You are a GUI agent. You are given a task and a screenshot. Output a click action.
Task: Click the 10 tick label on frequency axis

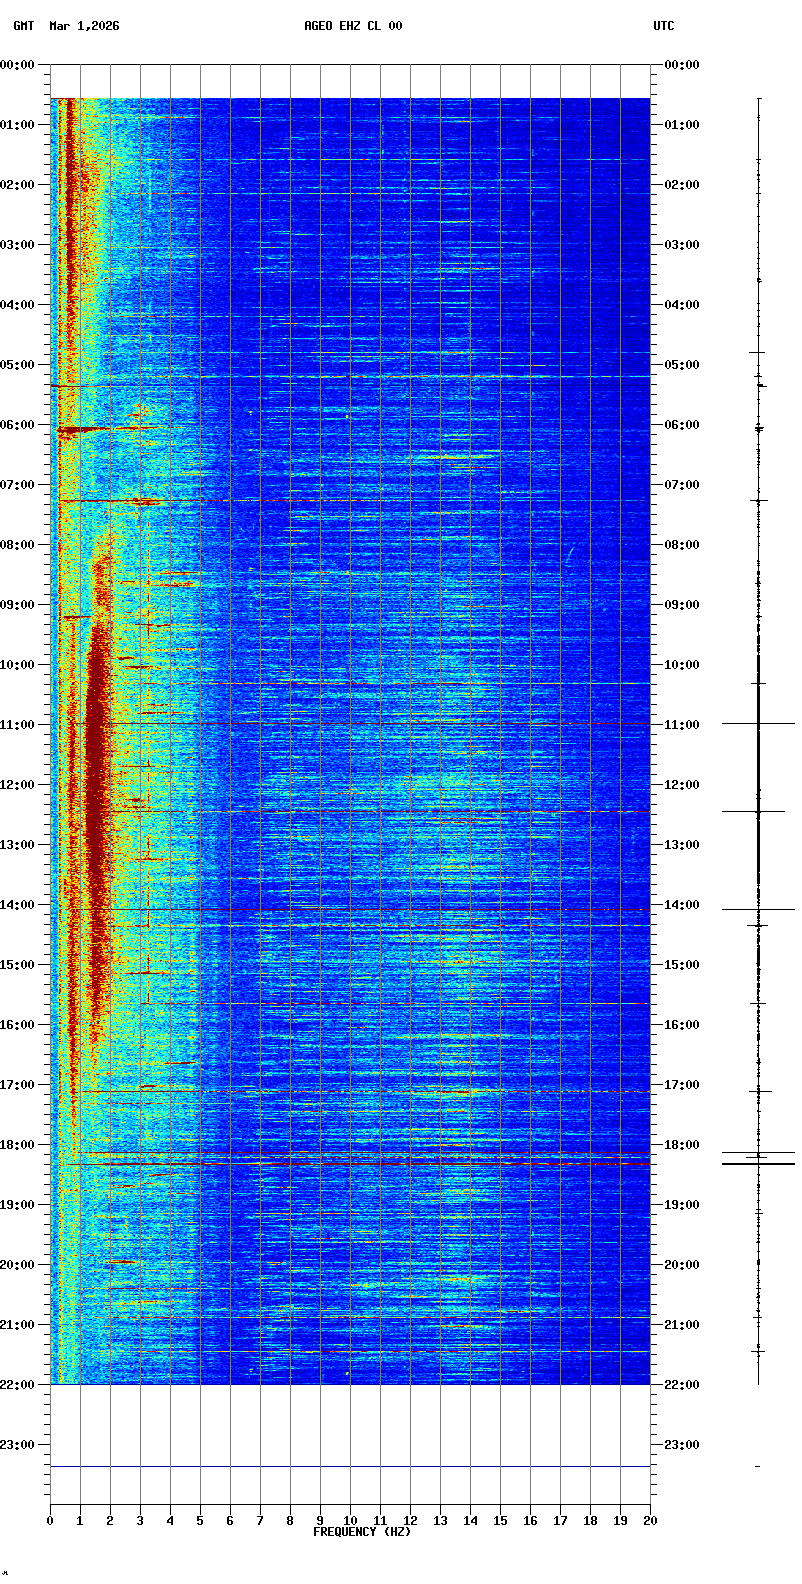click(x=350, y=1521)
